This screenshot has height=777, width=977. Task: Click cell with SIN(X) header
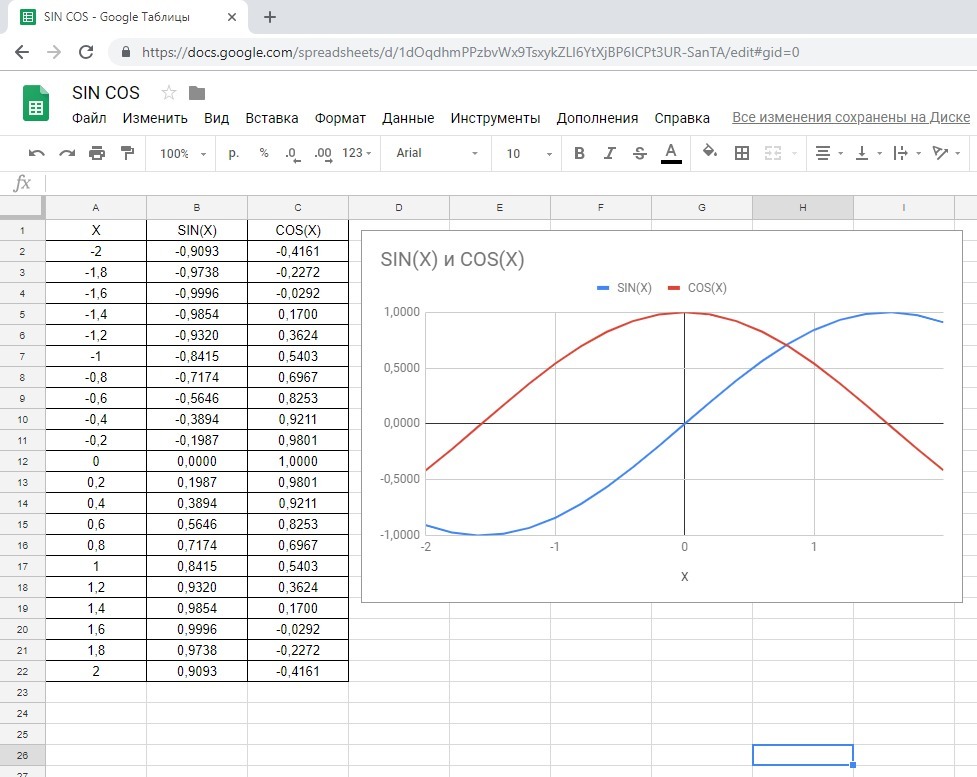197,230
